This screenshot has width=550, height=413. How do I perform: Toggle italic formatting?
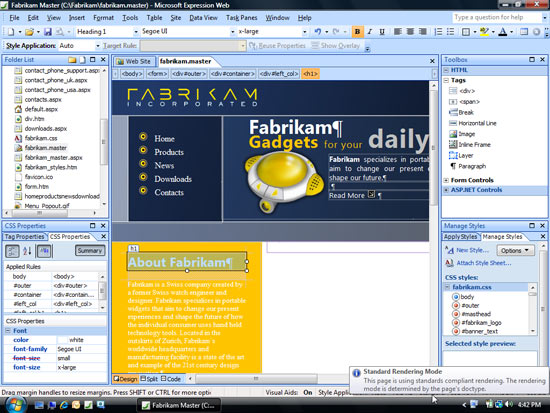click(370, 32)
